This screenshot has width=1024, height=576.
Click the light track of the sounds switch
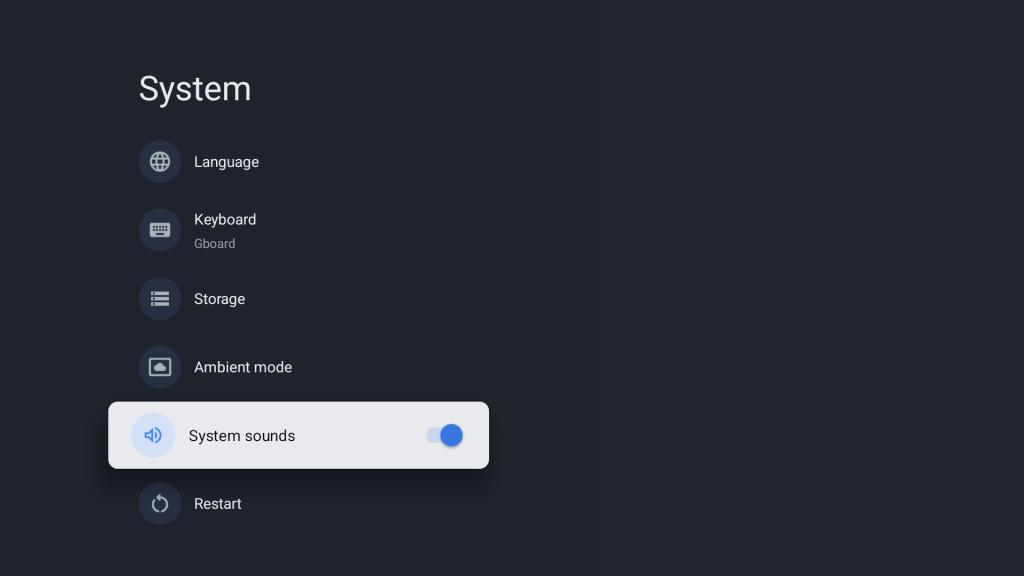pyautogui.click(x=432, y=435)
